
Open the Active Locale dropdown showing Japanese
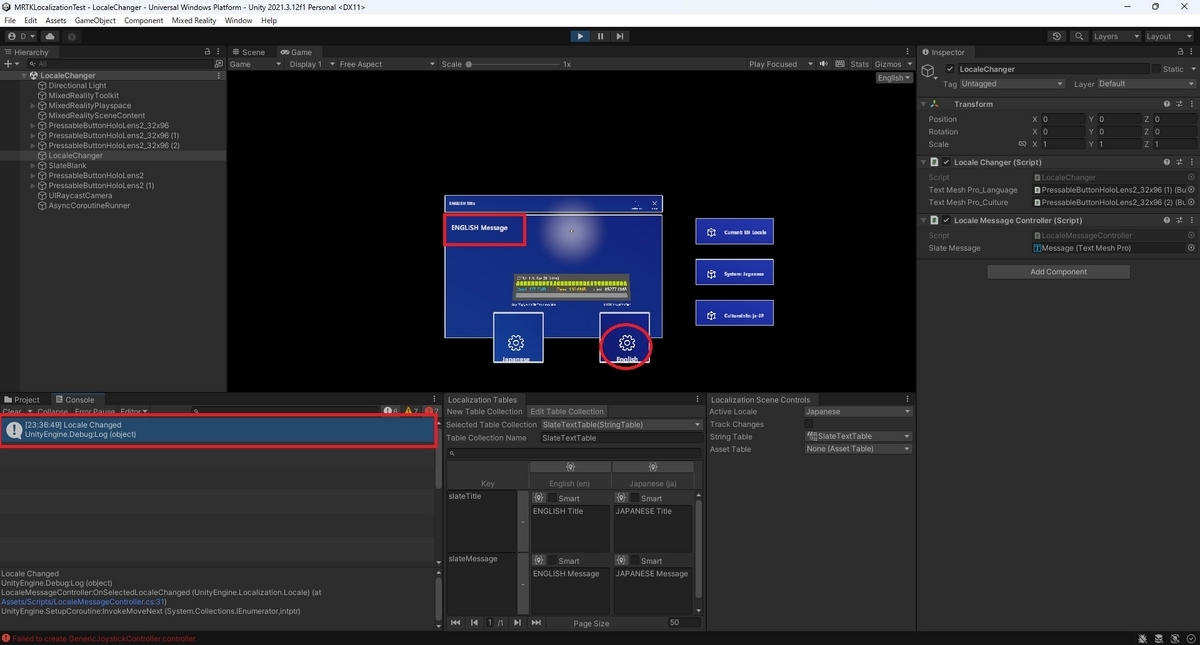pyautogui.click(x=858, y=411)
